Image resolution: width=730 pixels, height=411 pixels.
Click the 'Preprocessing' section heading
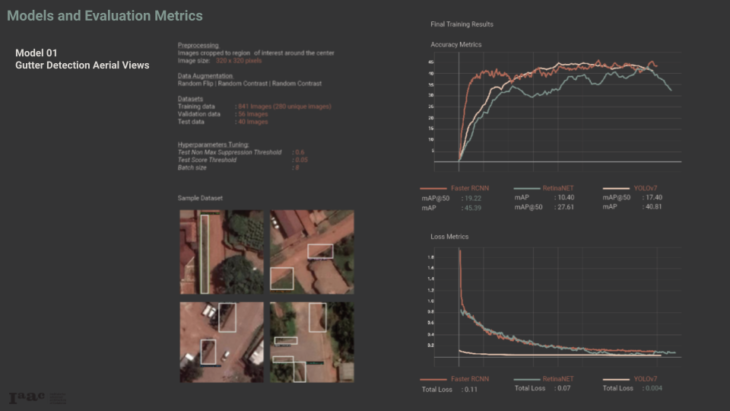pyautogui.click(x=197, y=46)
